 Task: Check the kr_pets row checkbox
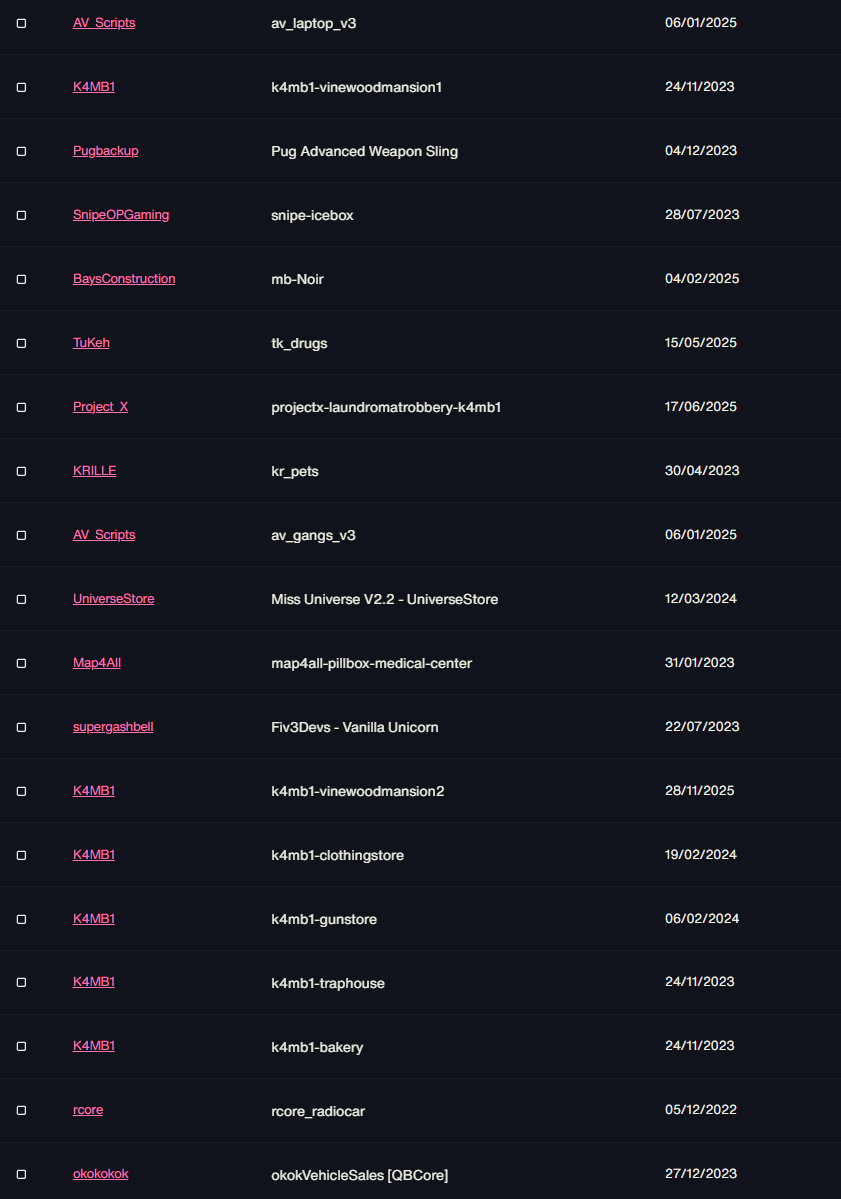[21, 471]
